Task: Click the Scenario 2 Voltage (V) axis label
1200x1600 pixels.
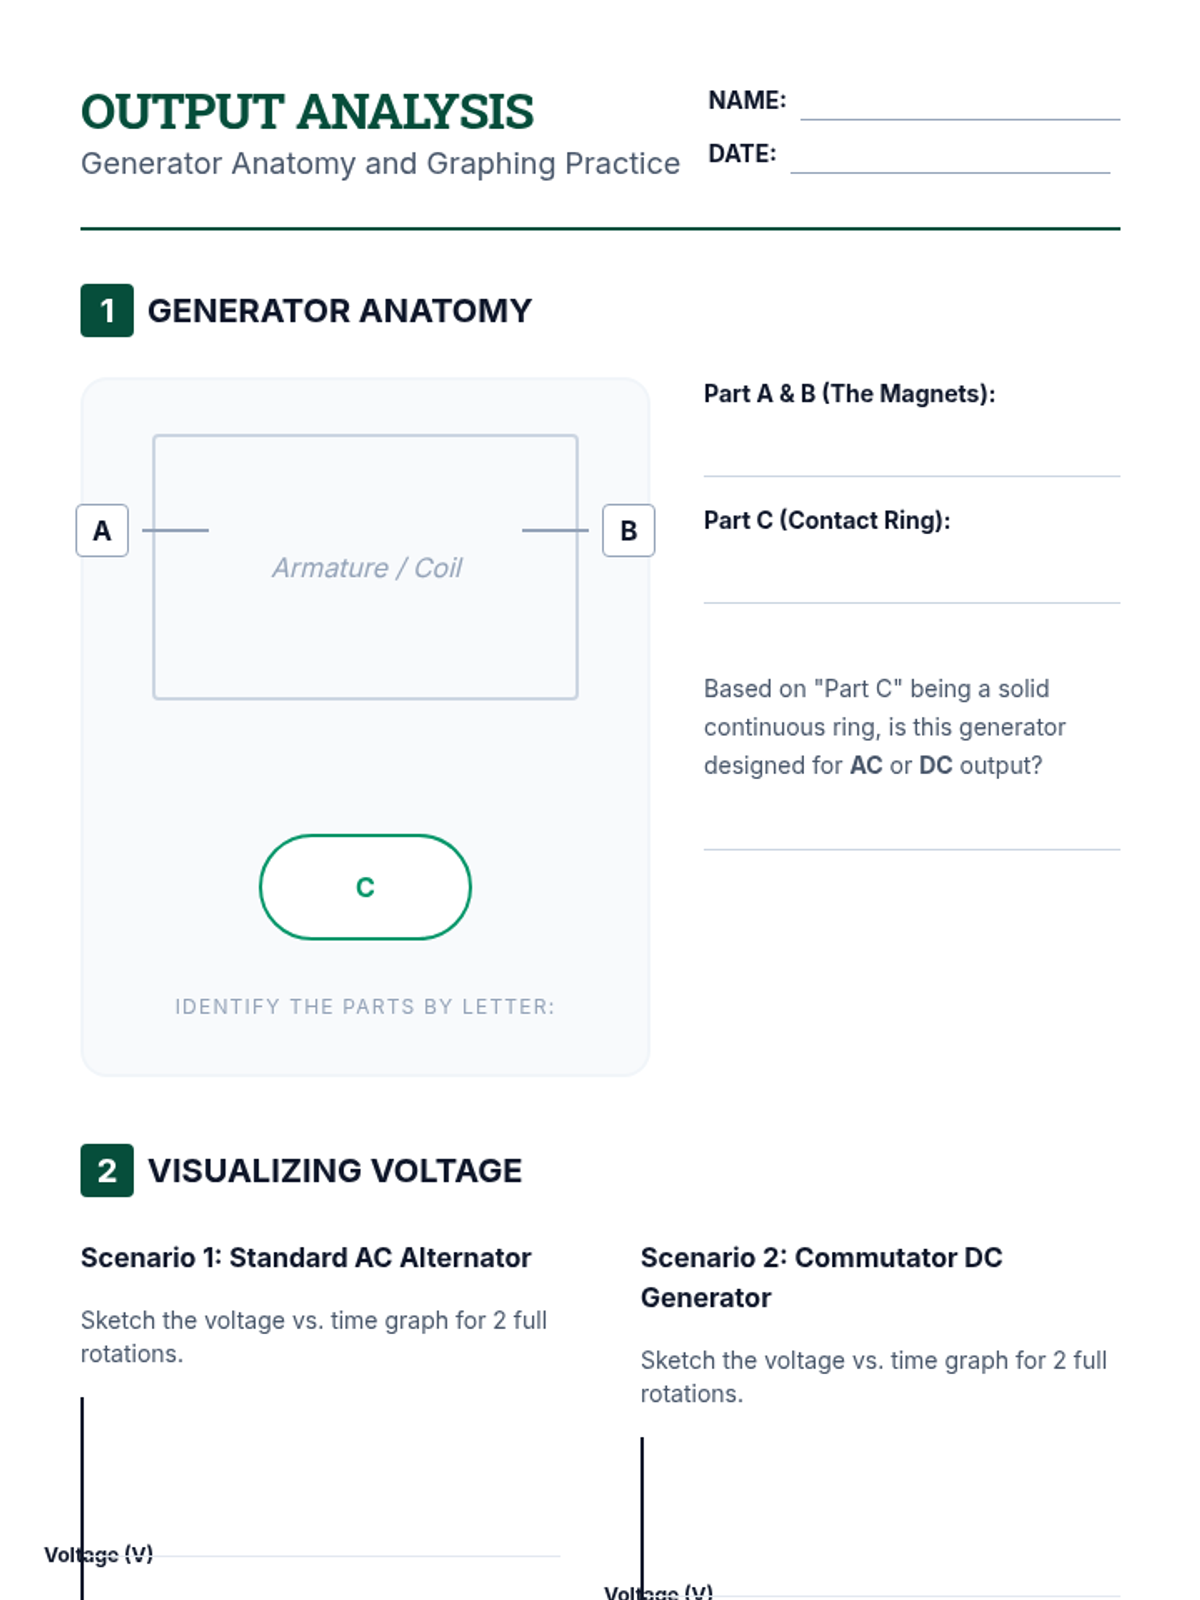Action: (659, 1592)
